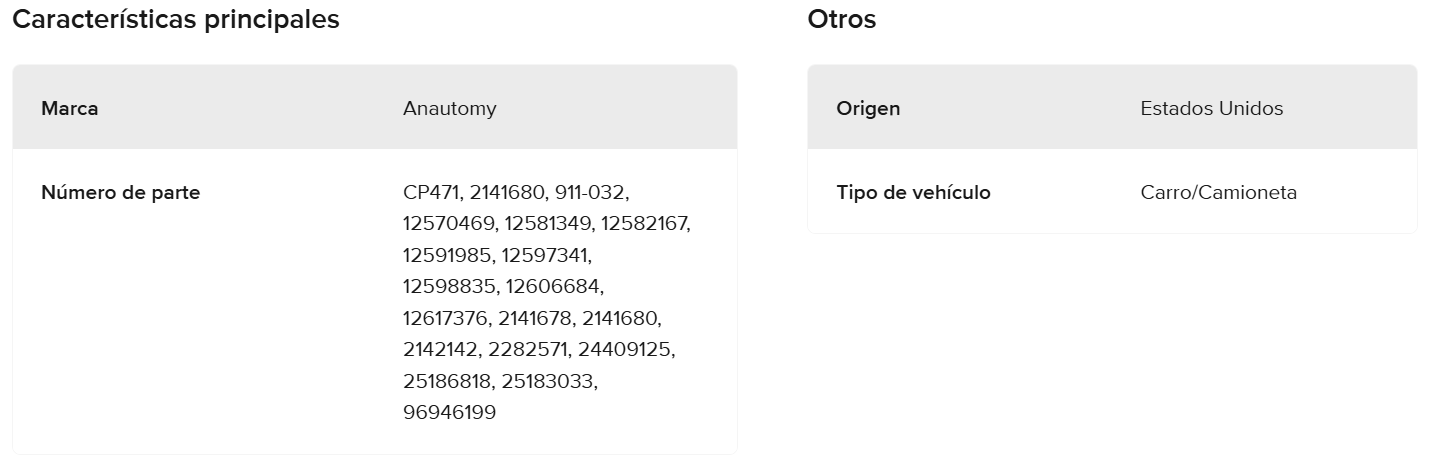1430x475 pixels.
Task: Click the 'Estados Unidos' origin value
Action: tap(1211, 108)
